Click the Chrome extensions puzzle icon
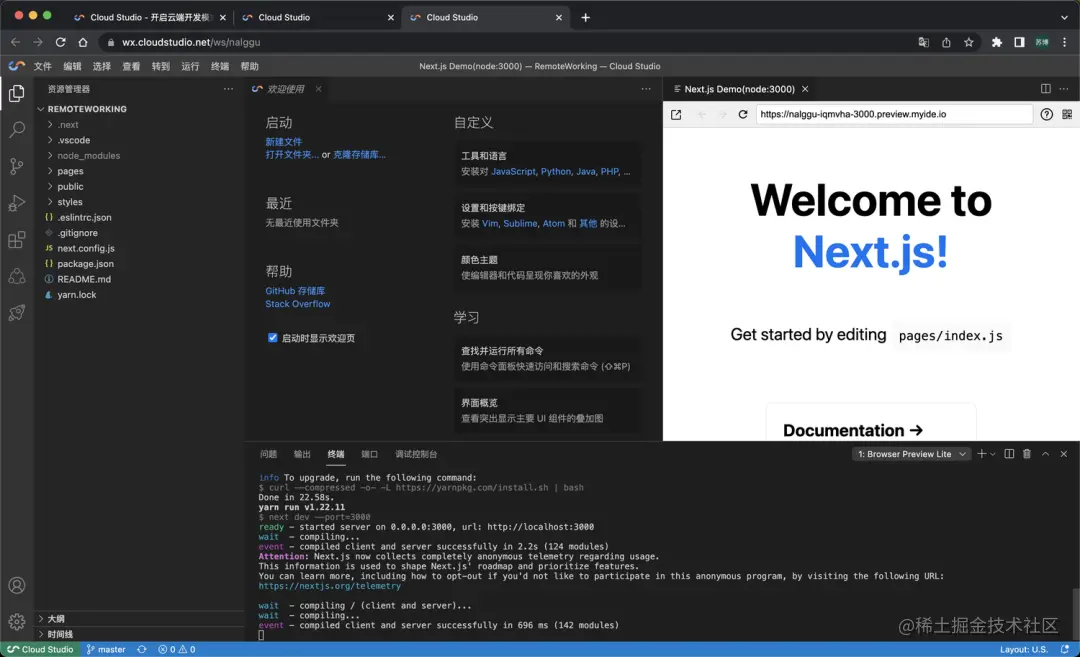The image size is (1080, 657). (996, 42)
